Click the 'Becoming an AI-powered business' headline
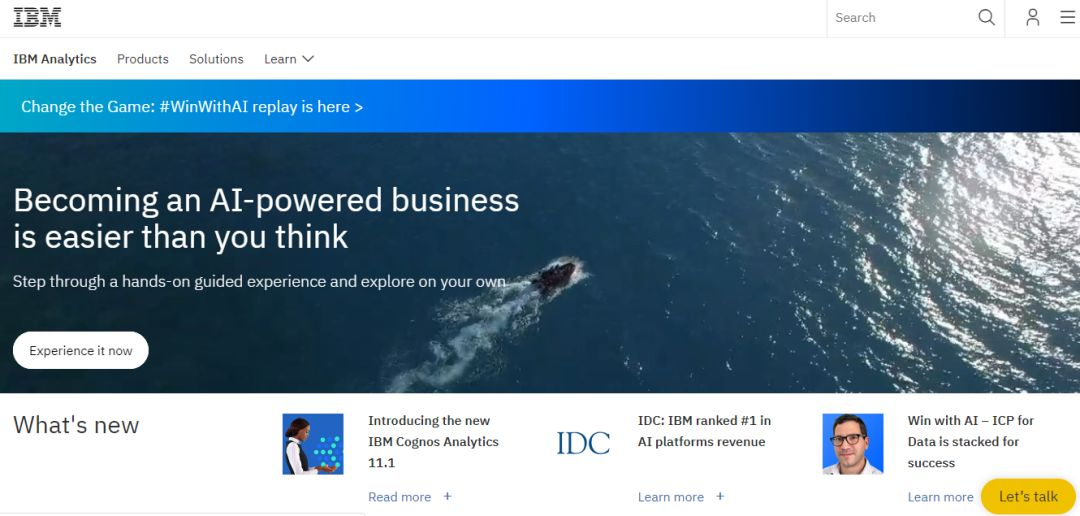Image resolution: width=1080 pixels, height=516 pixels. tap(266, 218)
